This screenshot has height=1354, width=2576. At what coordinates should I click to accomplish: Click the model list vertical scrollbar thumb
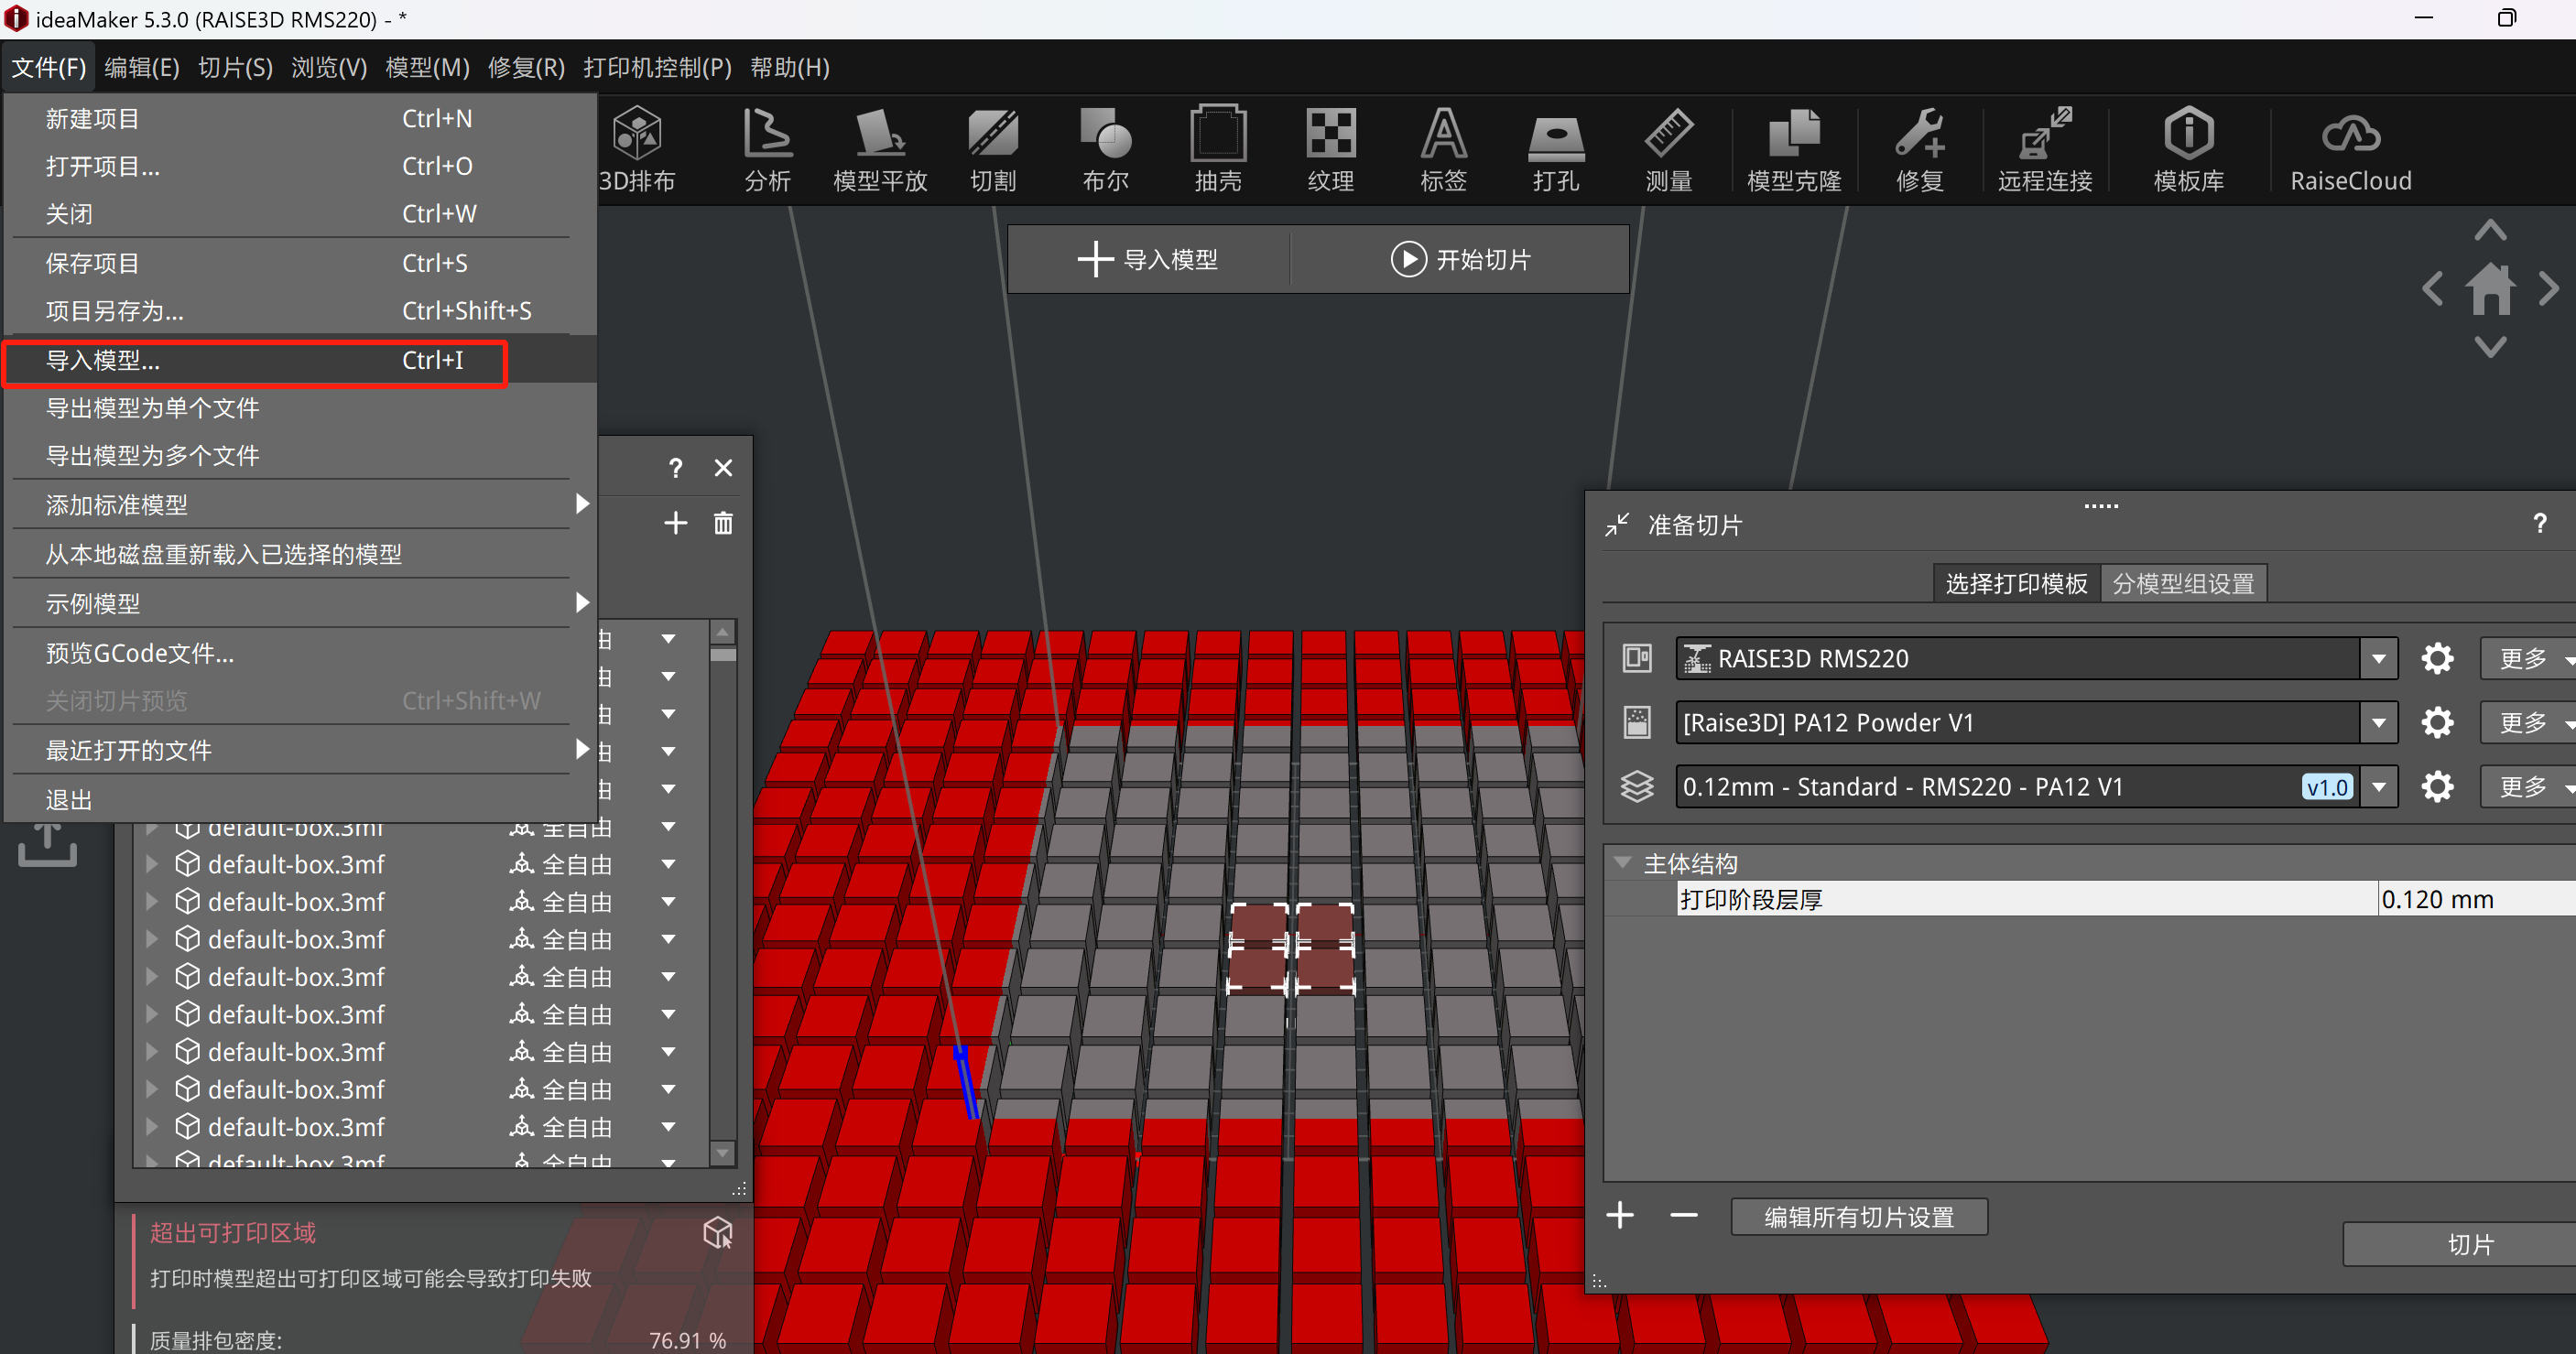pos(722,655)
